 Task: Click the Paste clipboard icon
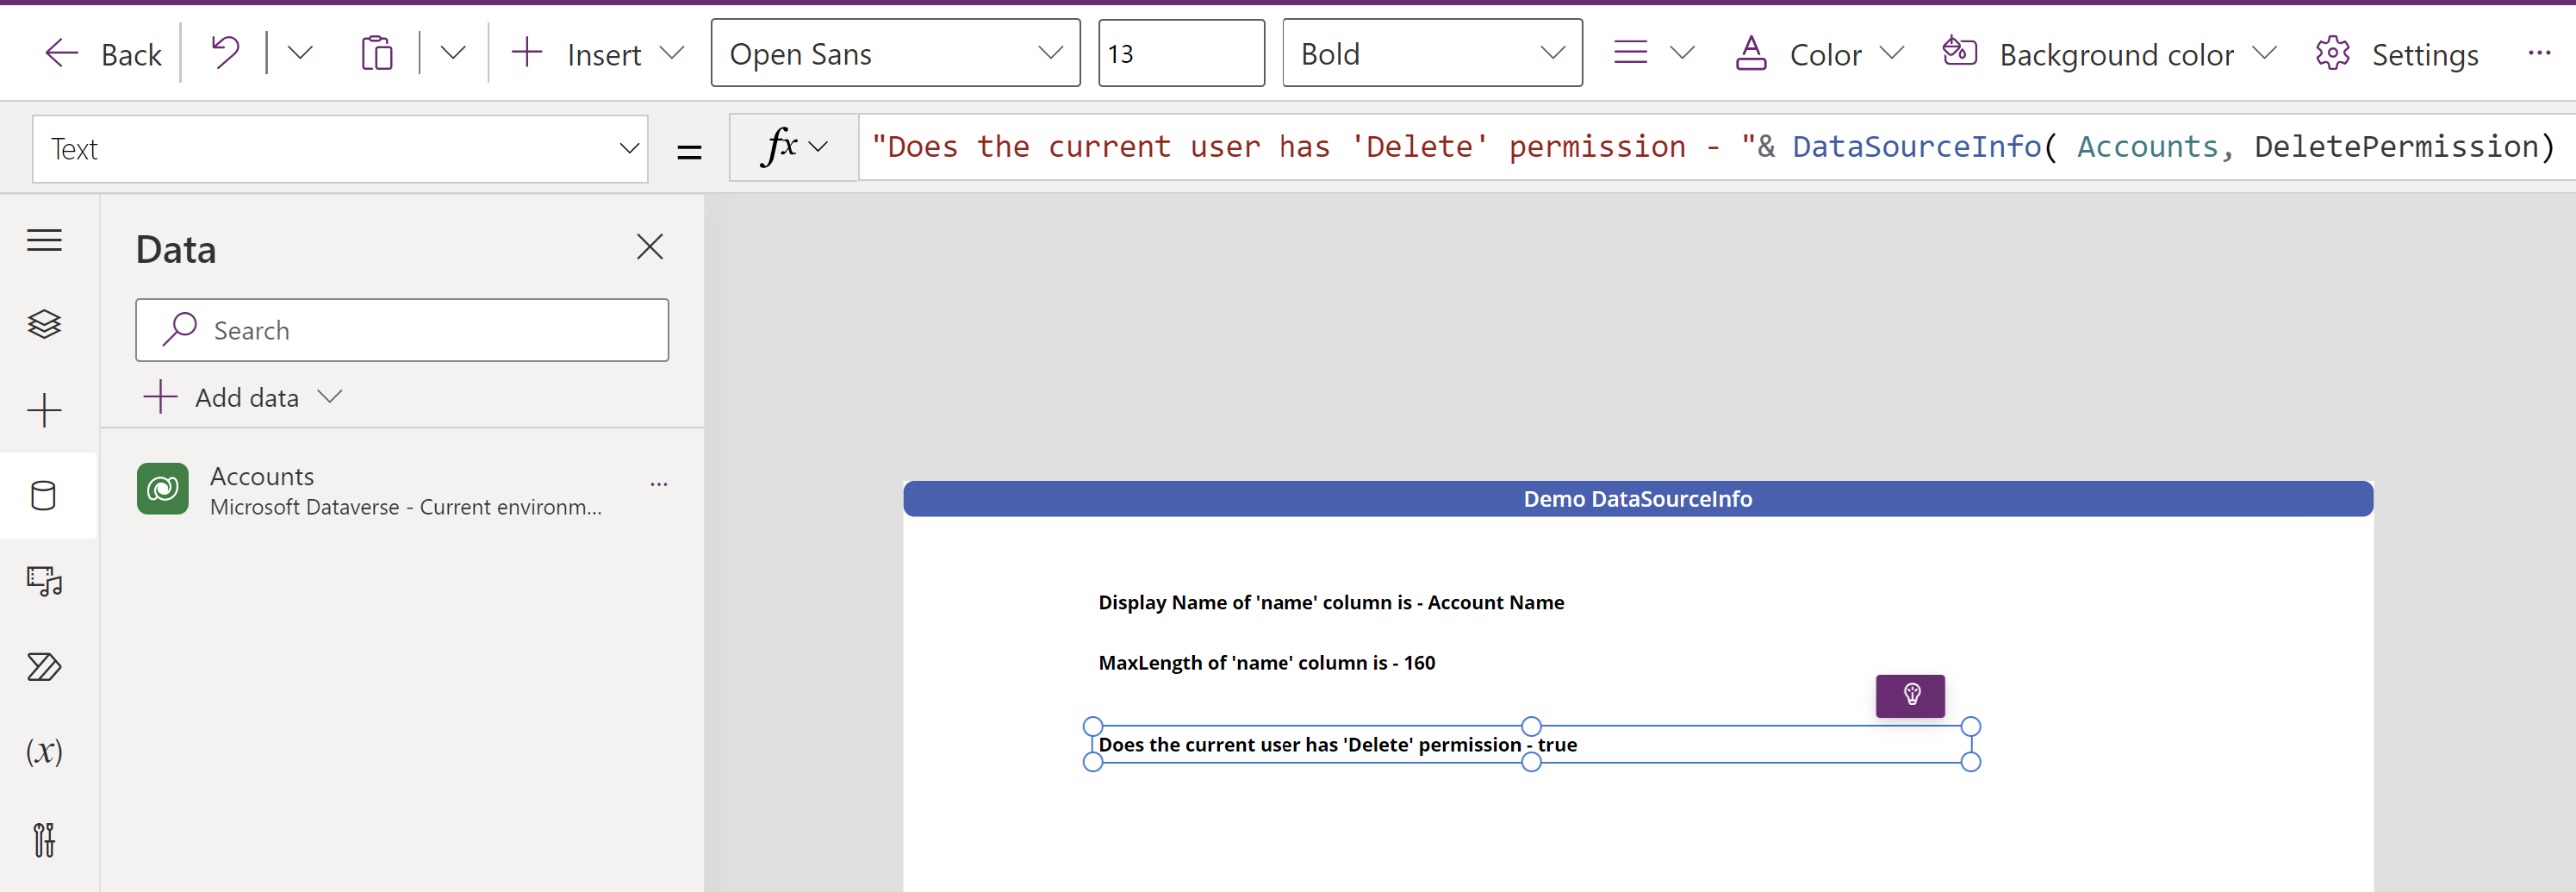(376, 53)
